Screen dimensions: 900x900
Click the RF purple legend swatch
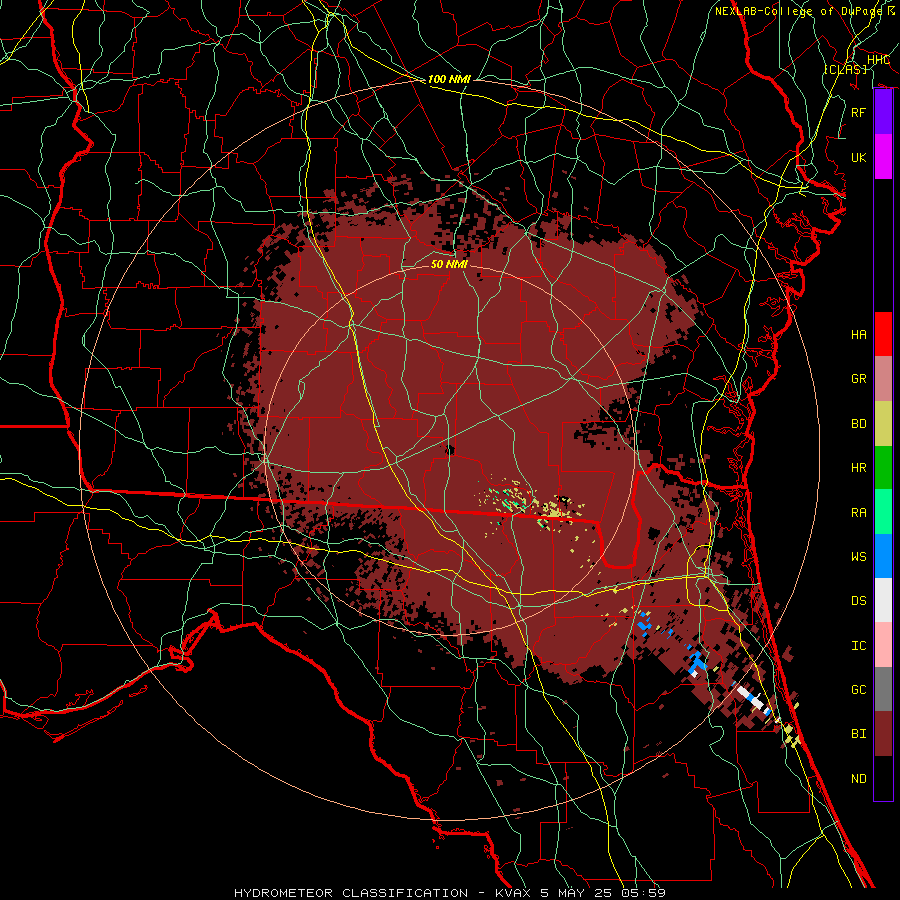click(883, 112)
